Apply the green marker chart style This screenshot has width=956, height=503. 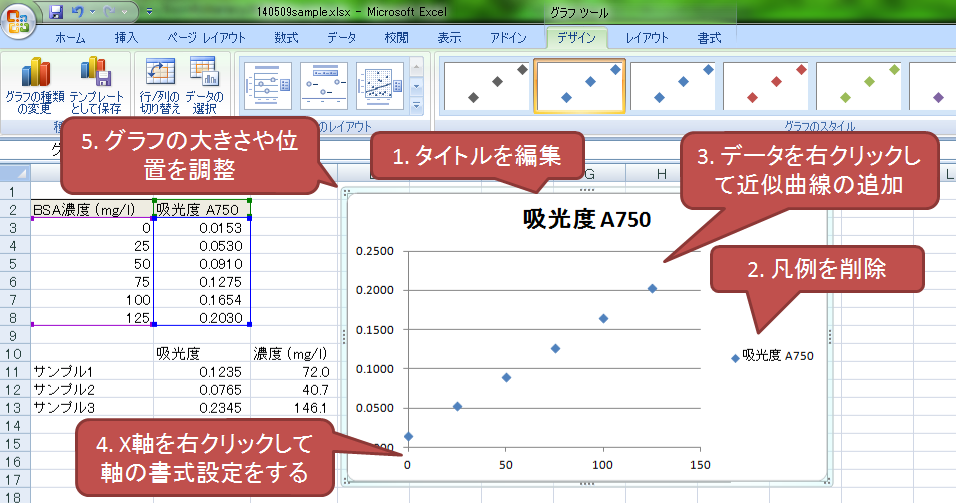859,85
